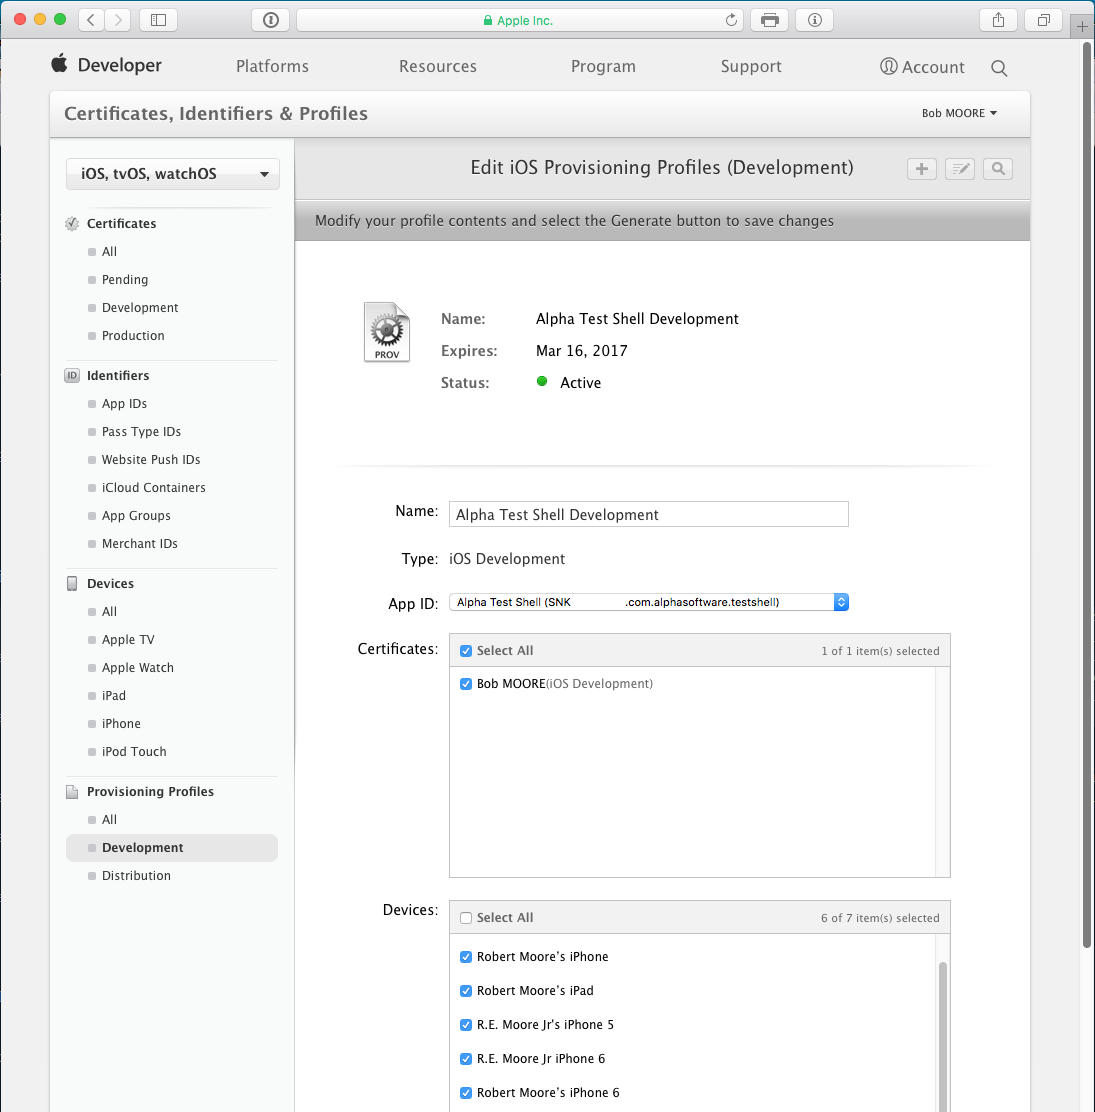The image size is (1095, 1112).
Task: Click the Certificates section seal icon
Action: pyautogui.click(x=72, y=224)
